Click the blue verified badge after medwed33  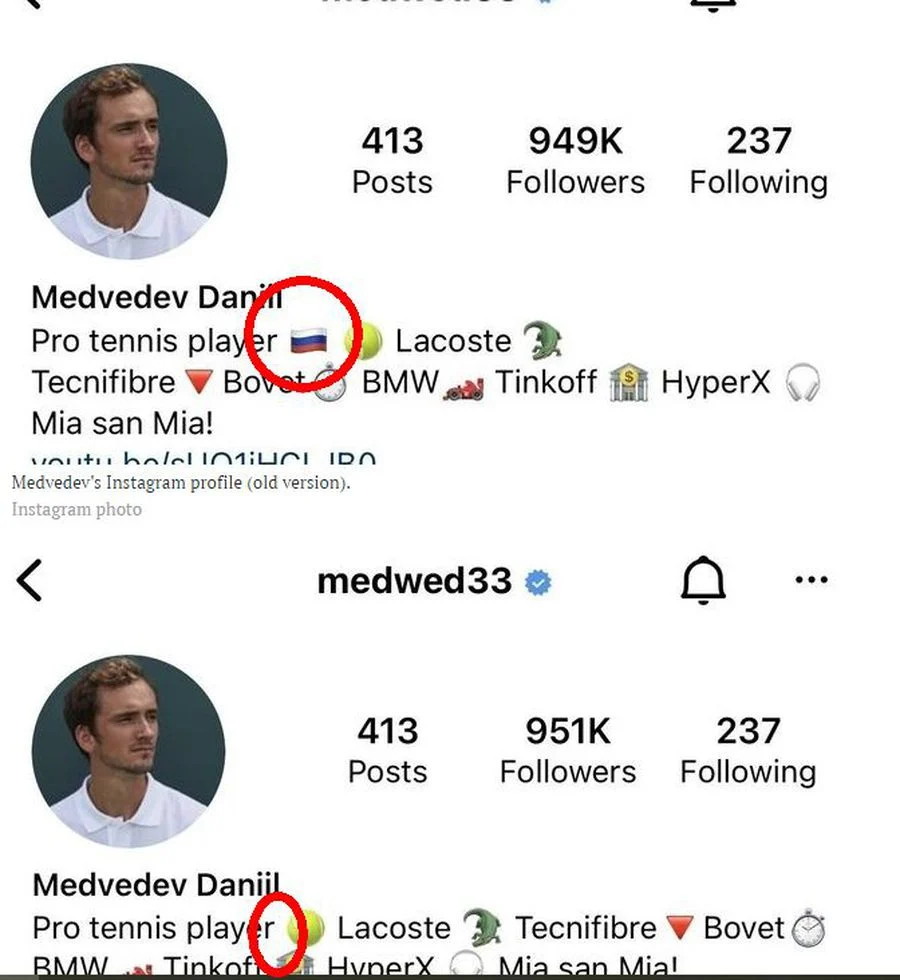point(539,582)
